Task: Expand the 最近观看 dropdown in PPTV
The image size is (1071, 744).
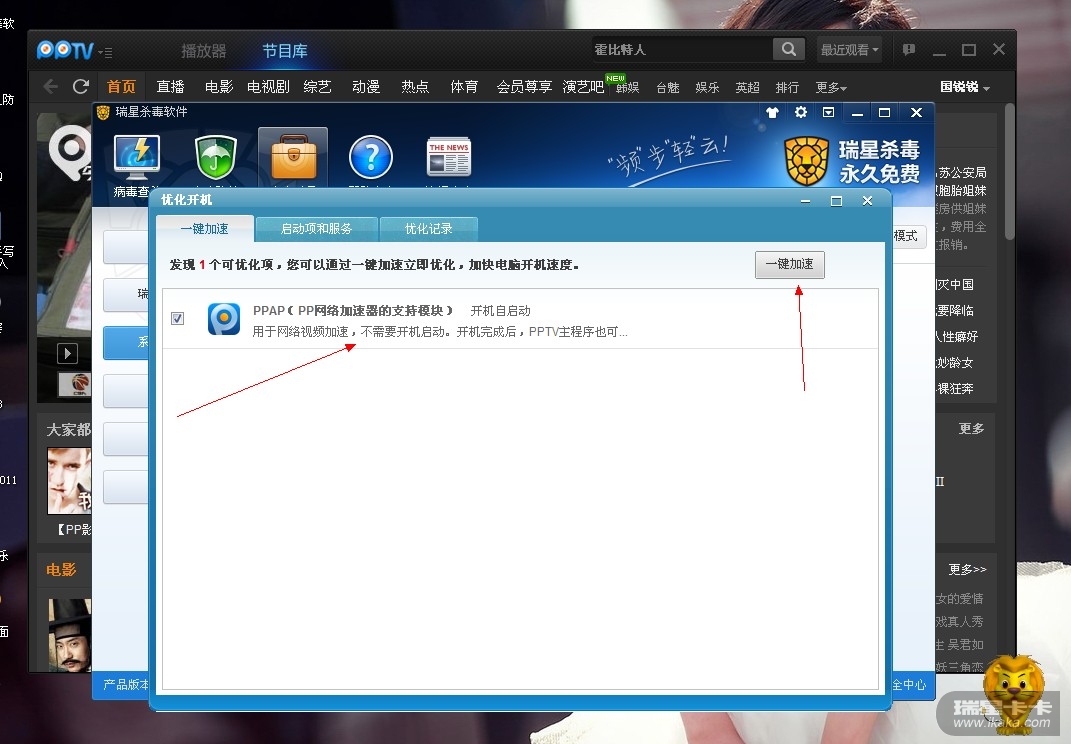Action: coord(850,49)
